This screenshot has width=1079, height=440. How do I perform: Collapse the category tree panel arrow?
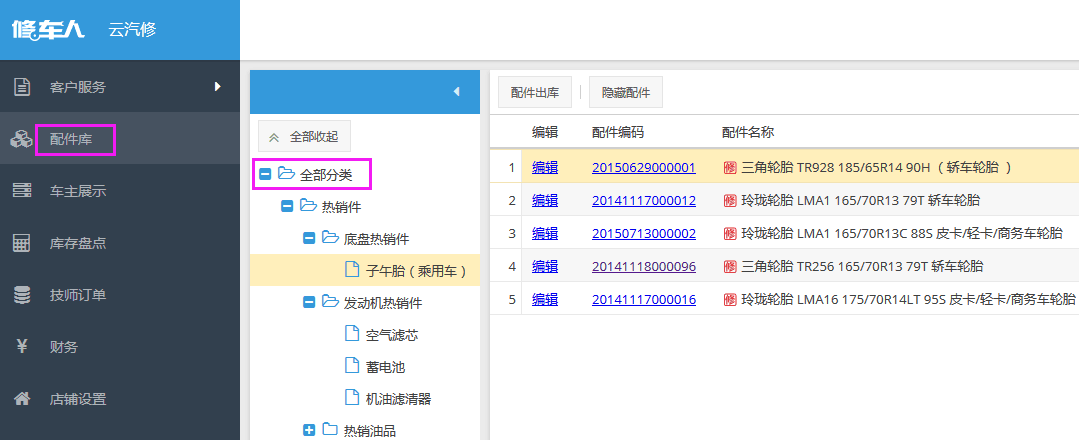click(x=456, y=92)
